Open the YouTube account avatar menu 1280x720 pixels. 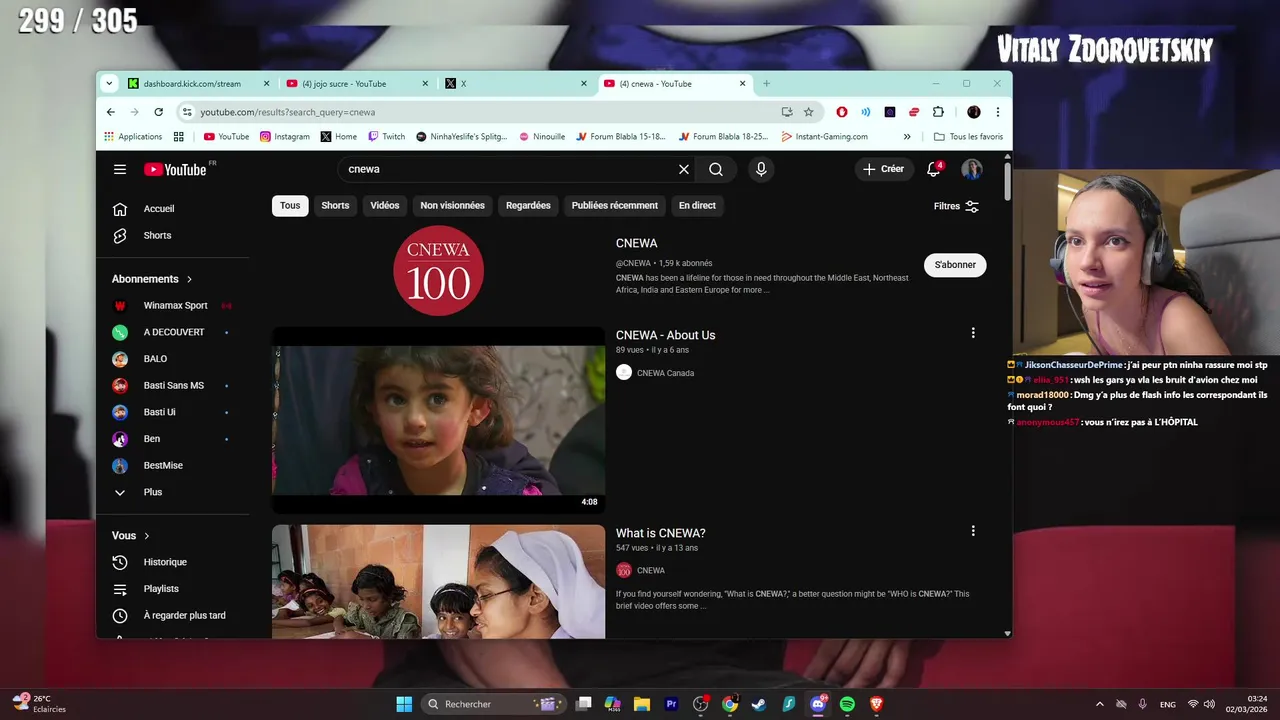click(972, 169)
